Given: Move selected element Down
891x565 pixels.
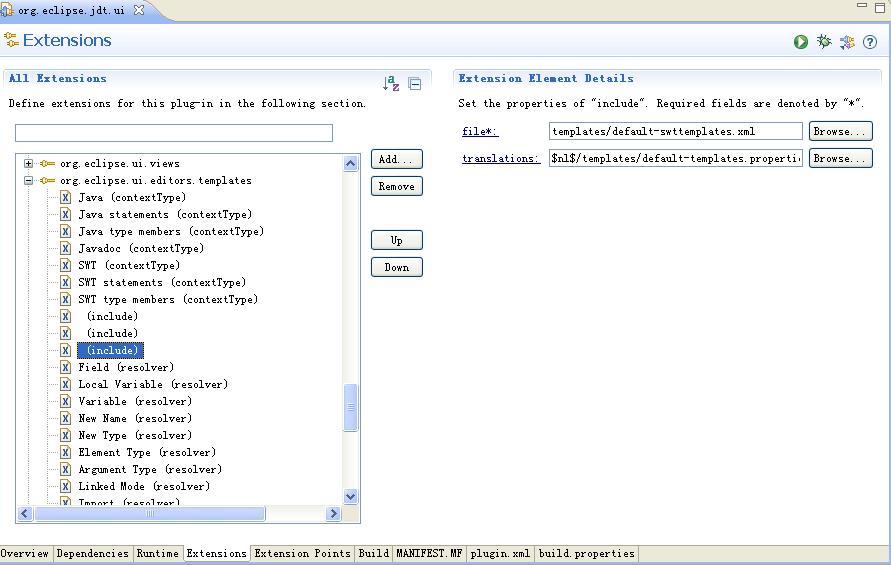Looking at the screenshot, I should click(397, 267).
